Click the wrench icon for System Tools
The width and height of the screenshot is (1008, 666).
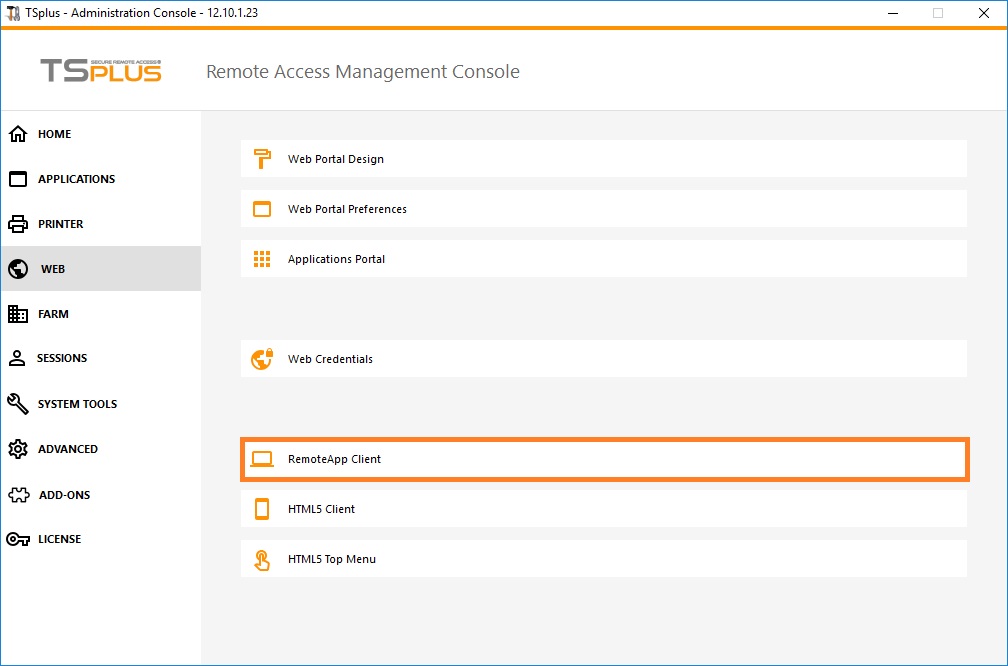point(18,404)
